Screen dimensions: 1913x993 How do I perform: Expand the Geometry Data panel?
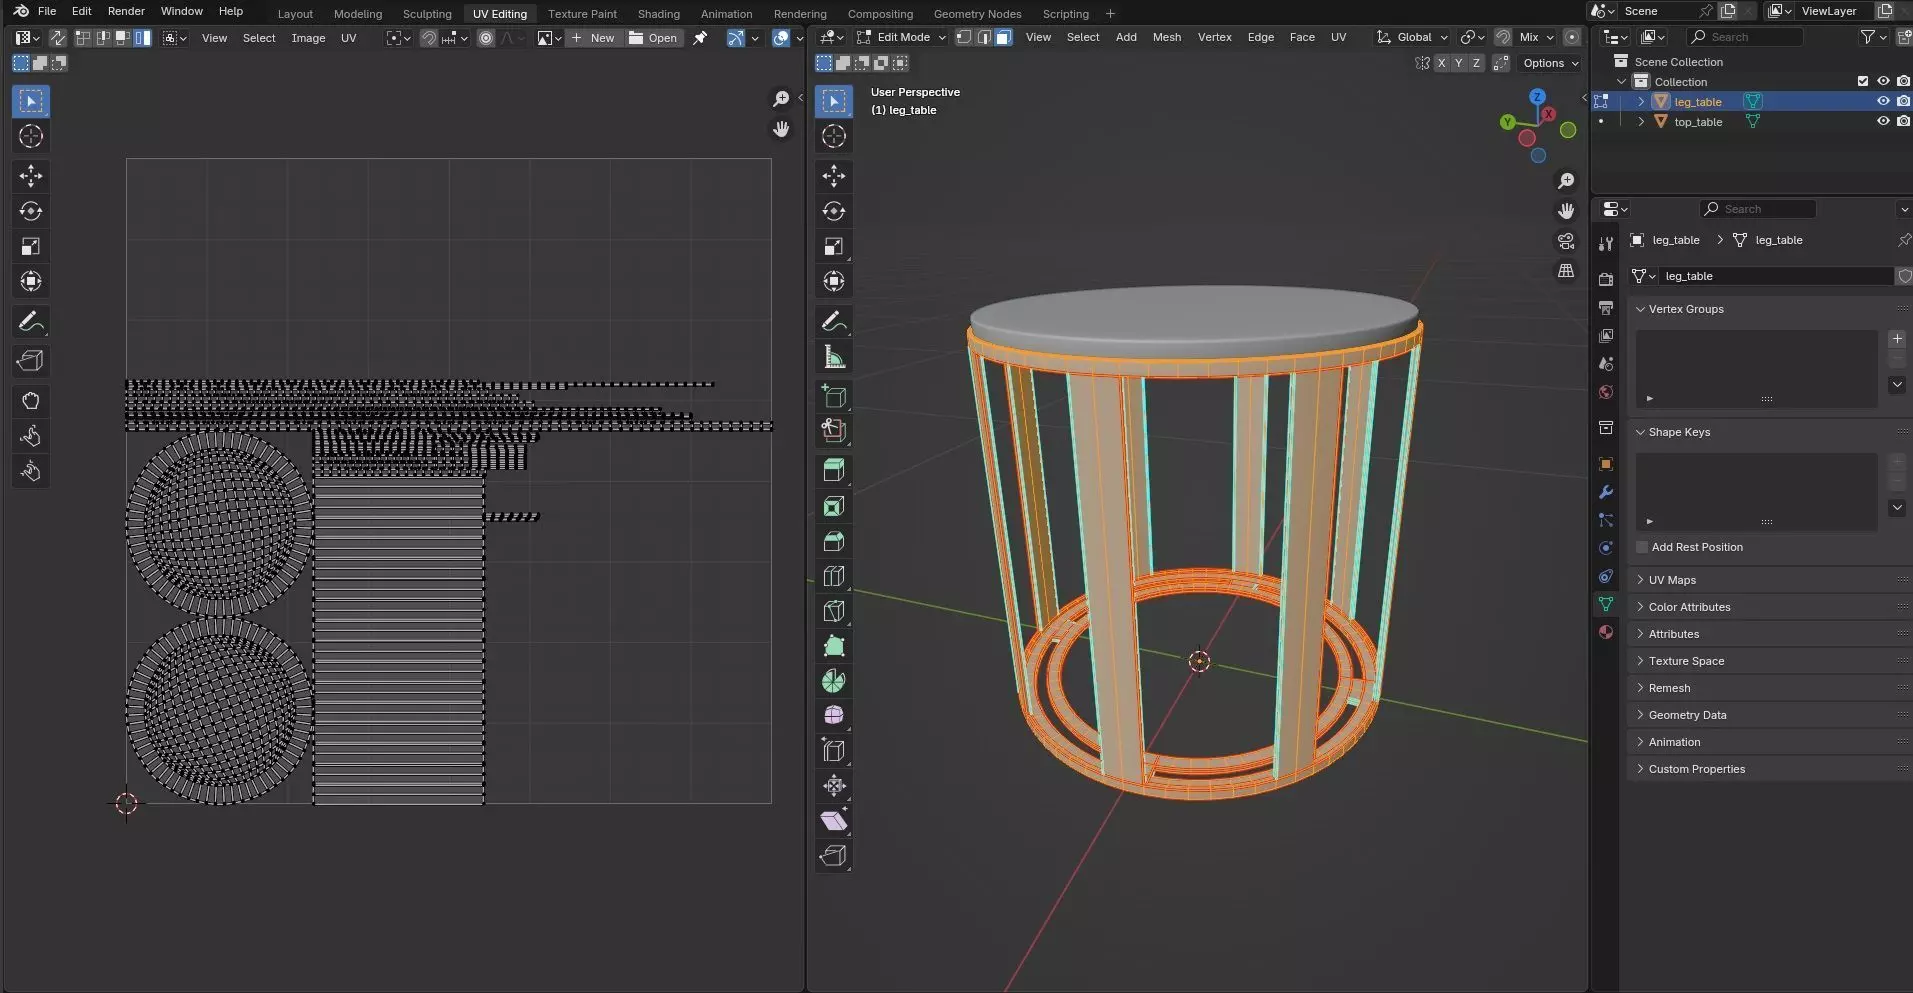(1687, 715)
